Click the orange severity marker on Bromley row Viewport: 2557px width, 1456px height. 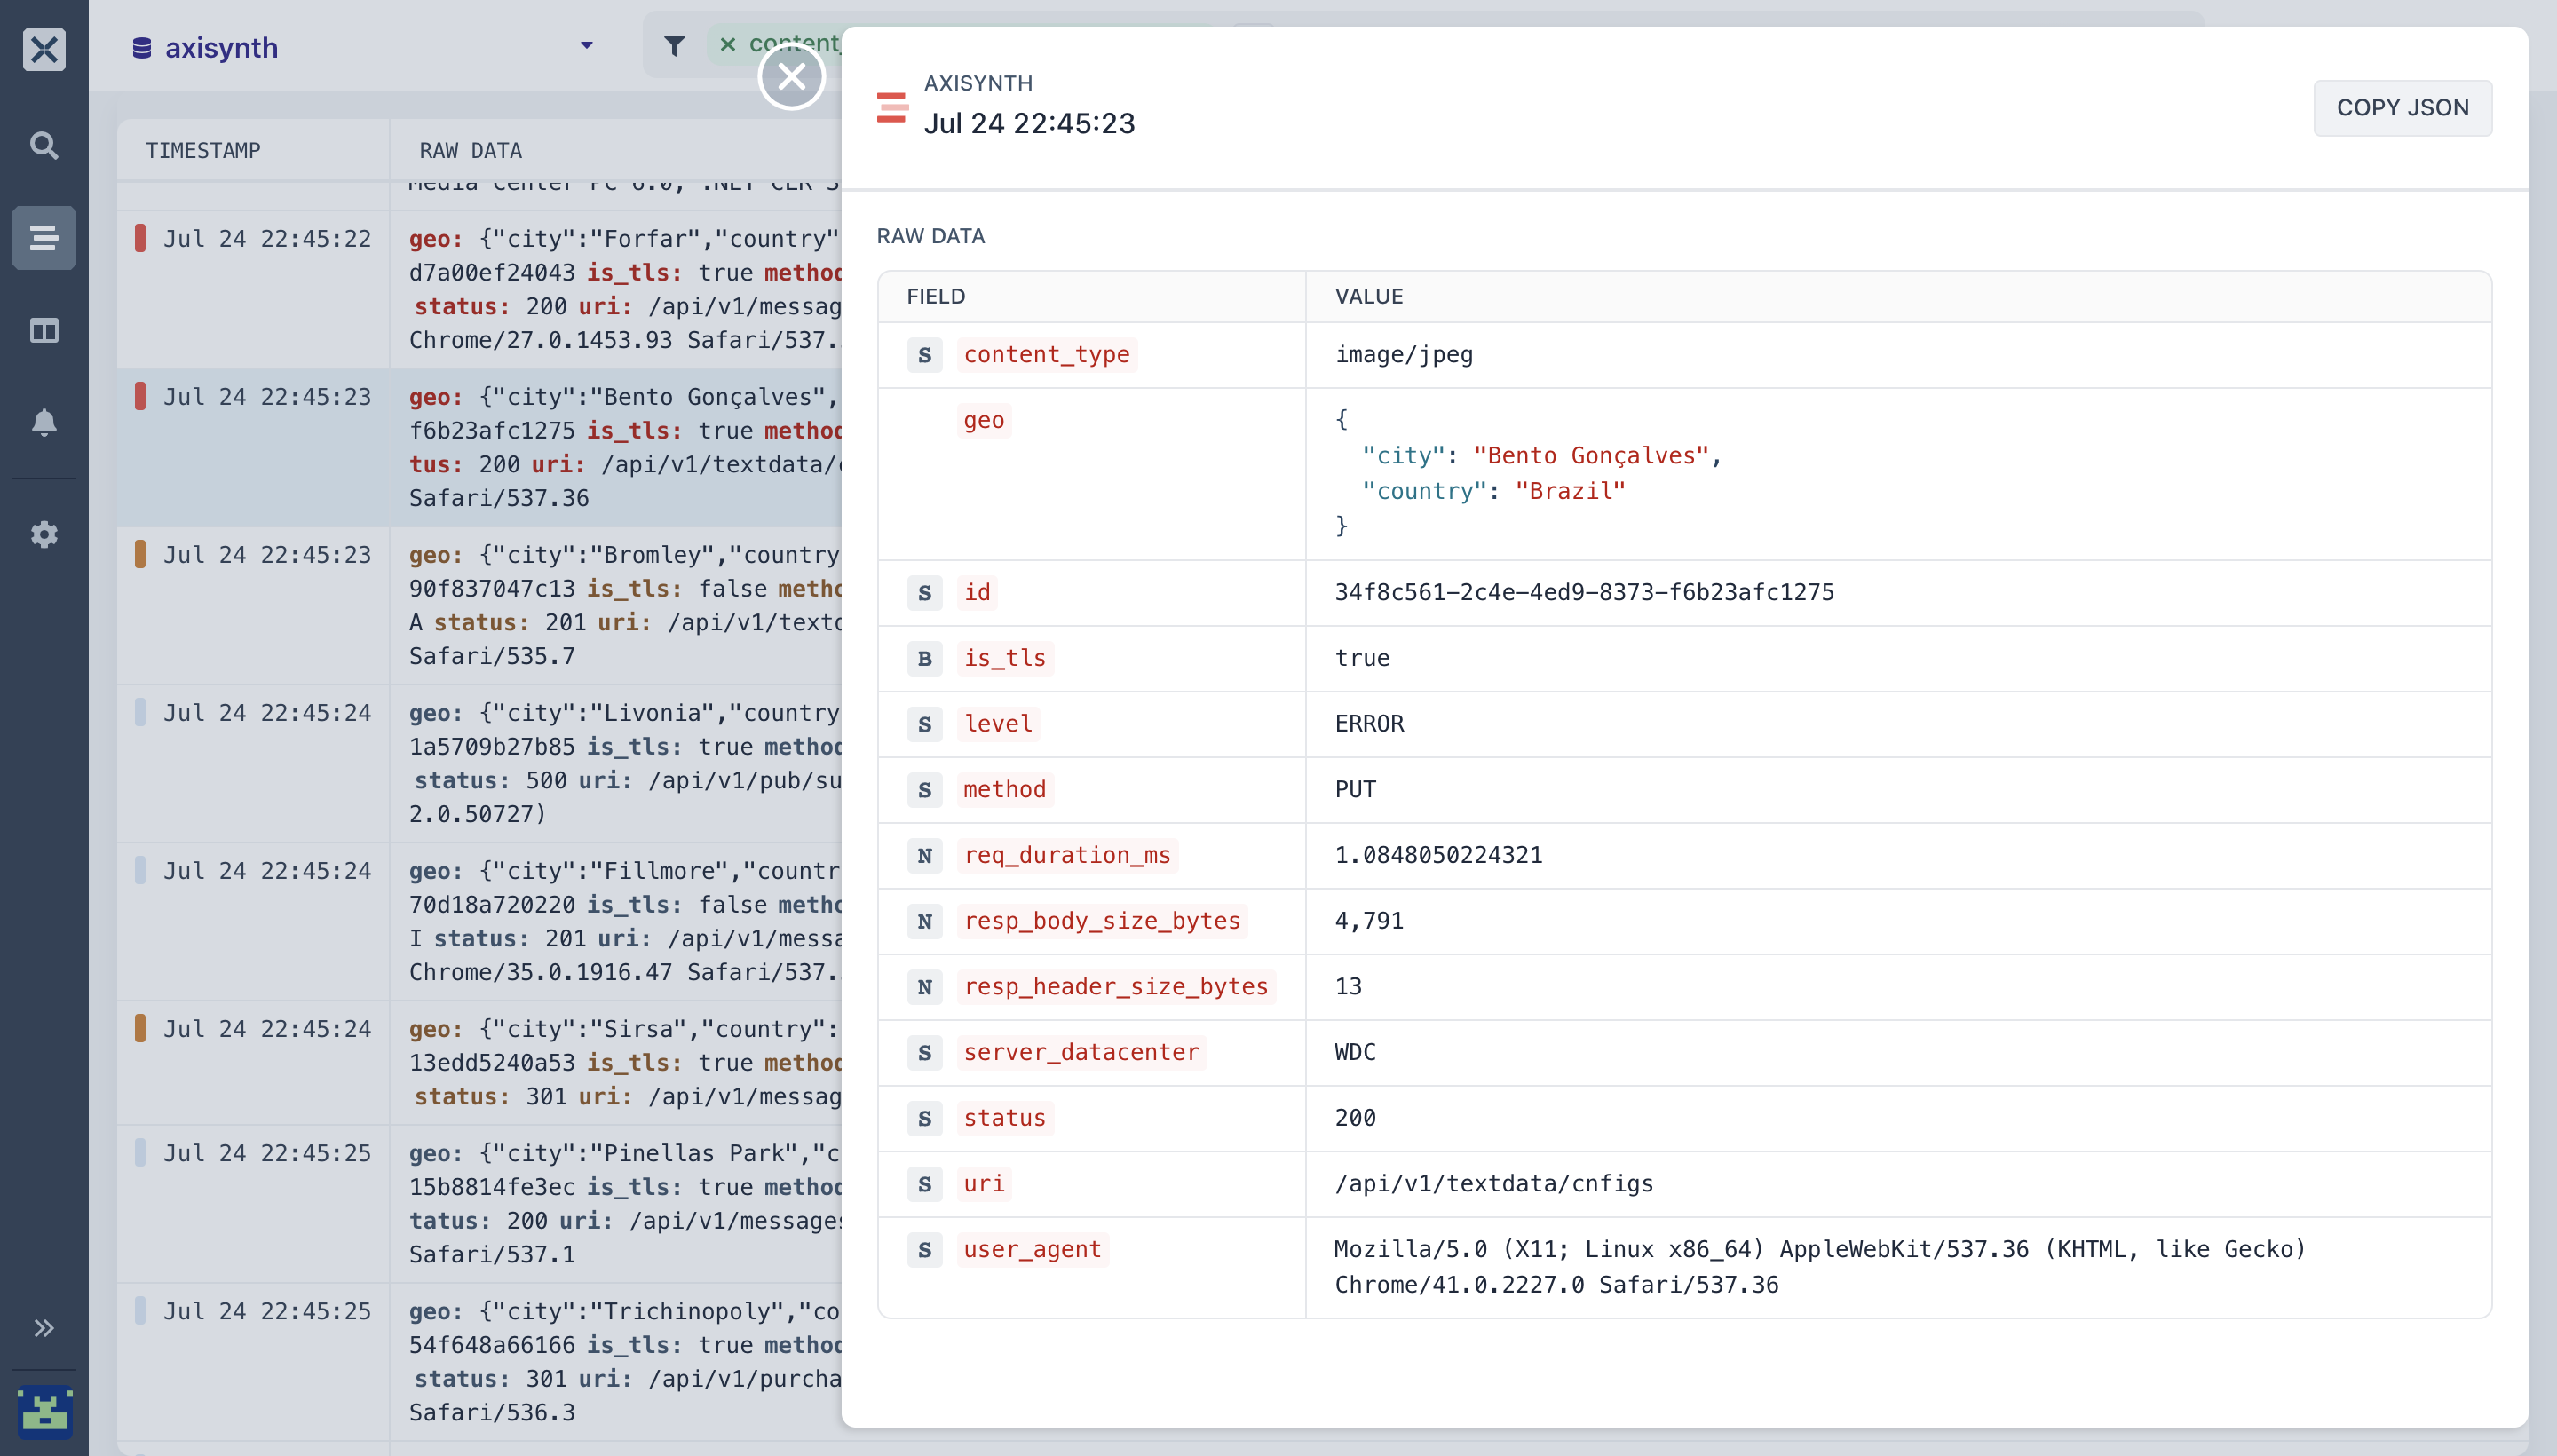tap(140, 554)
